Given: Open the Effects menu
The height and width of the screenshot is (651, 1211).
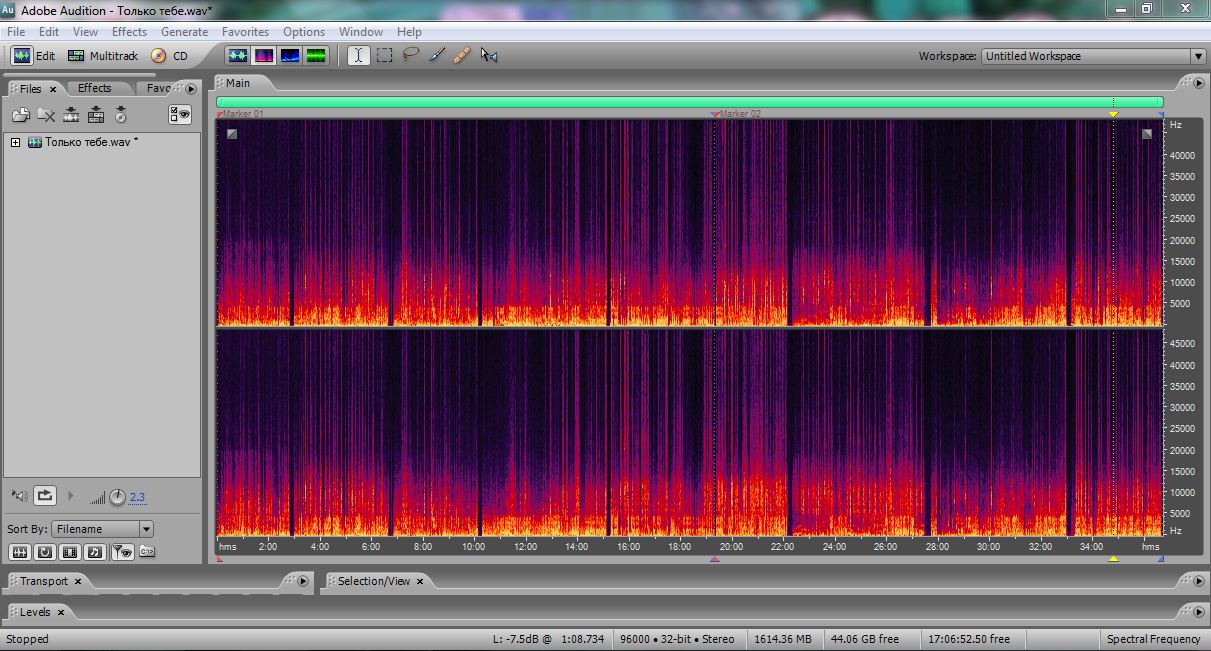Looking at the screenshot, I should (x=129, y=32).
